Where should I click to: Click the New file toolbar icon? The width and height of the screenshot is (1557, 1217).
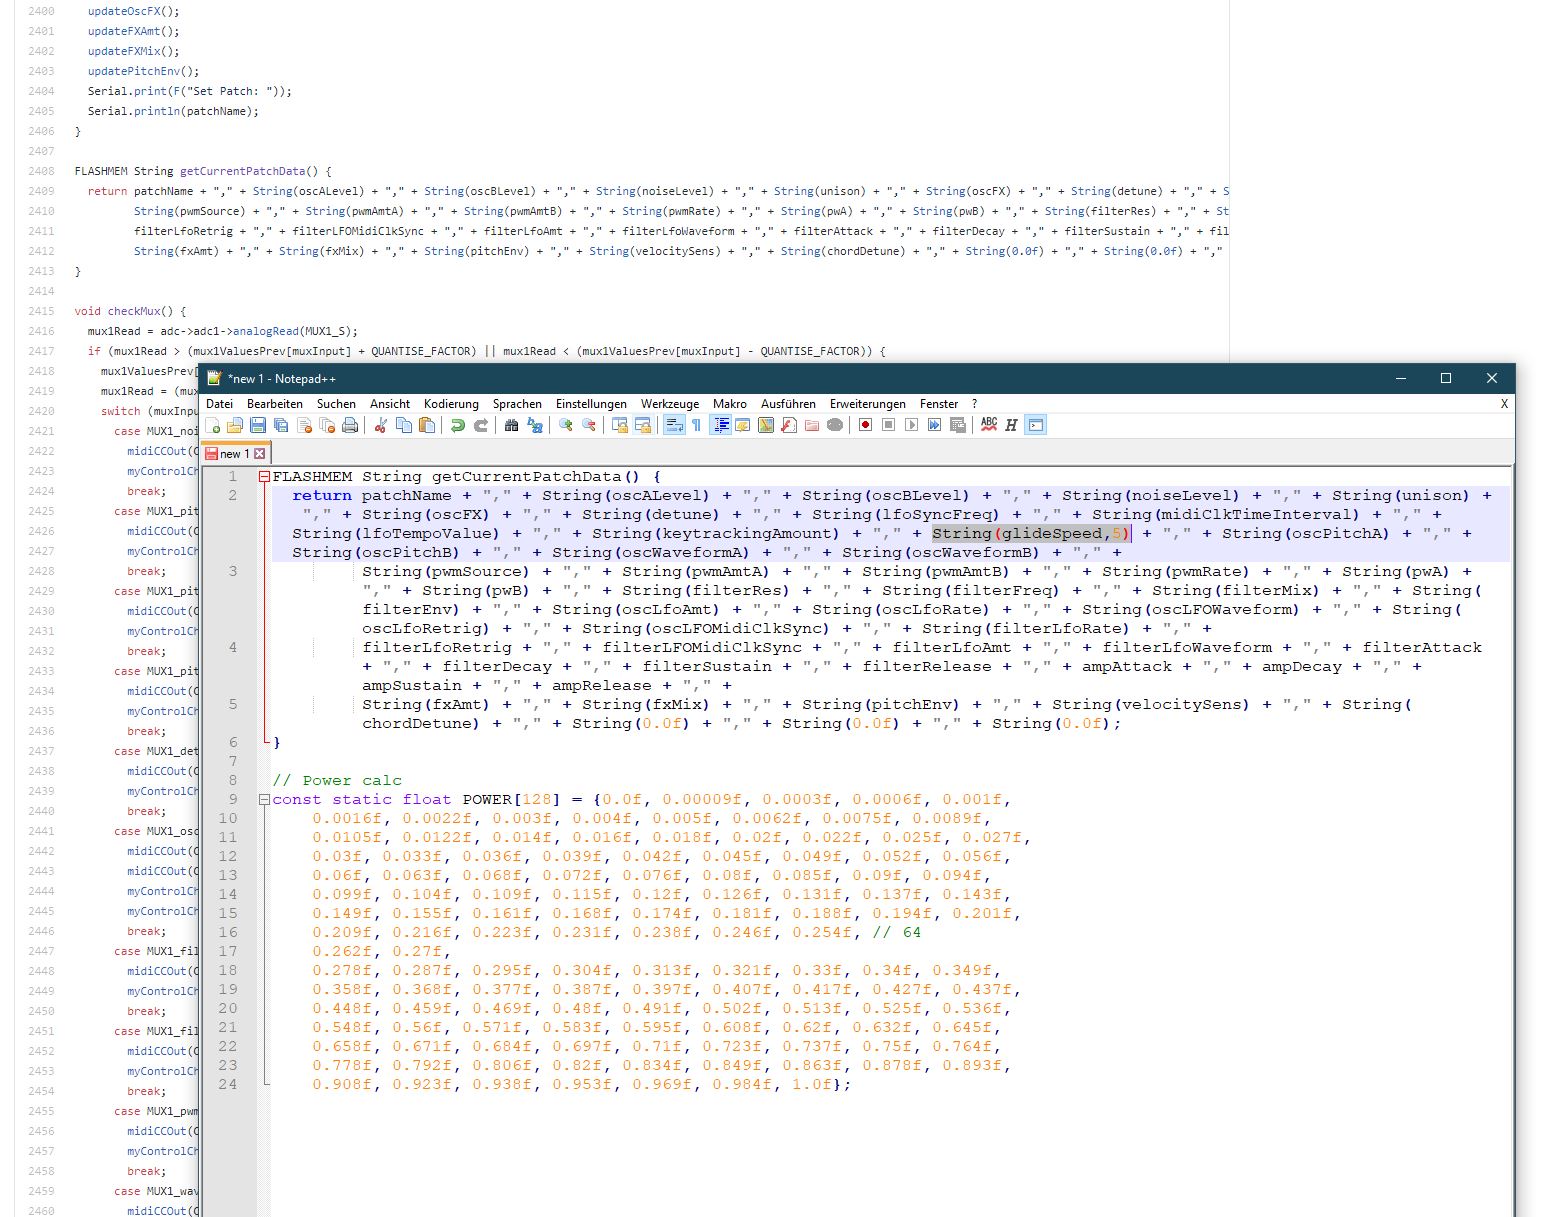coord(213,426)
